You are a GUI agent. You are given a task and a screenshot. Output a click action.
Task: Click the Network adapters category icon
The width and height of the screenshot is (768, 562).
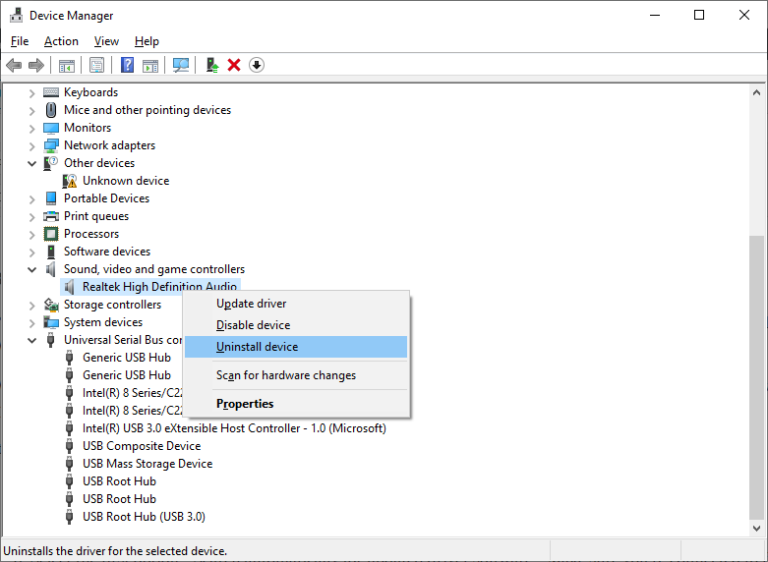[x=51, y=146]
